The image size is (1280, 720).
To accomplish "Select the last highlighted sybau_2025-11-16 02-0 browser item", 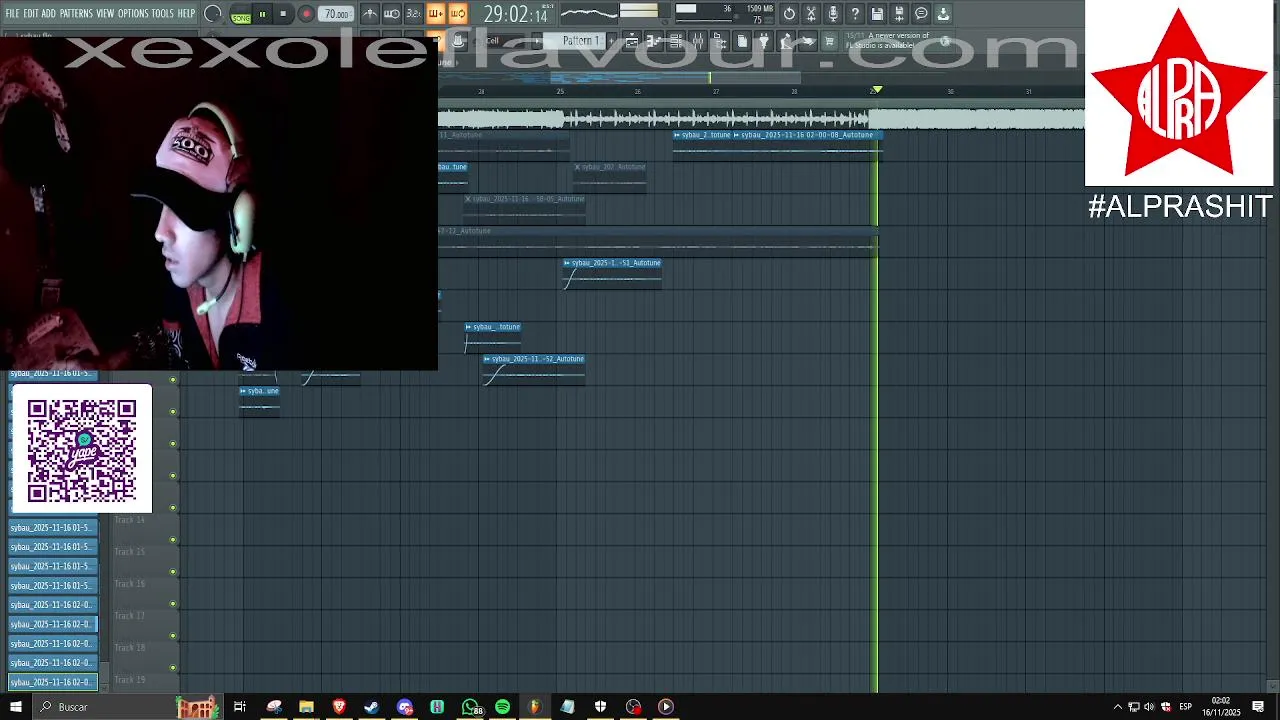I will click(x=52, y=682).
